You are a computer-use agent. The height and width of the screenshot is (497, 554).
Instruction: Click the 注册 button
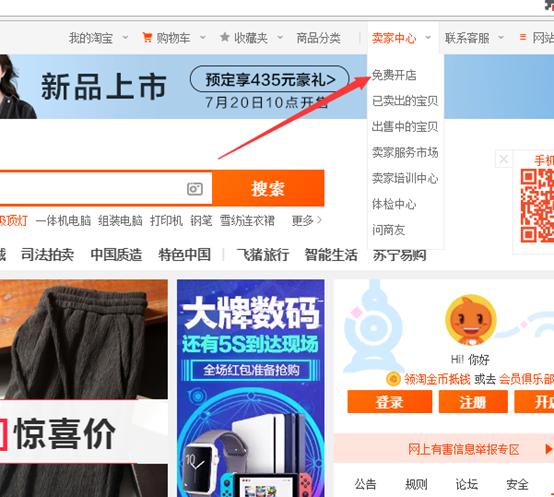click(473, 402)
